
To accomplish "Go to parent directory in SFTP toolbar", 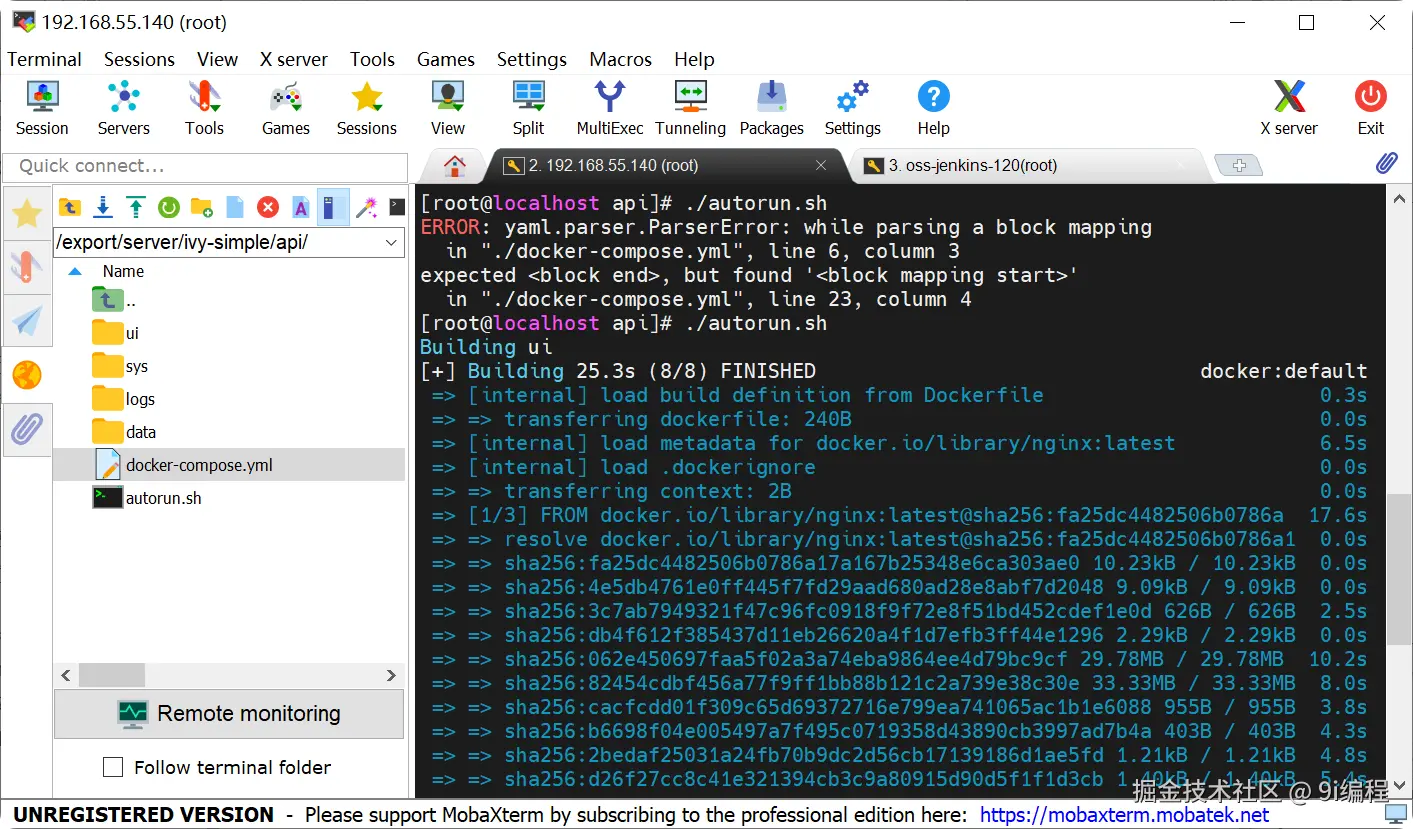I will pyautogui.click(x=69, y=207).
